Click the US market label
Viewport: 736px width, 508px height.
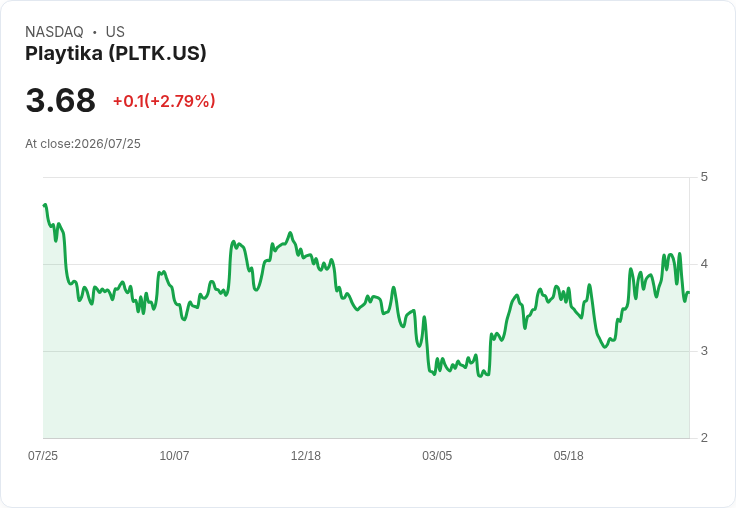(115, 32)
